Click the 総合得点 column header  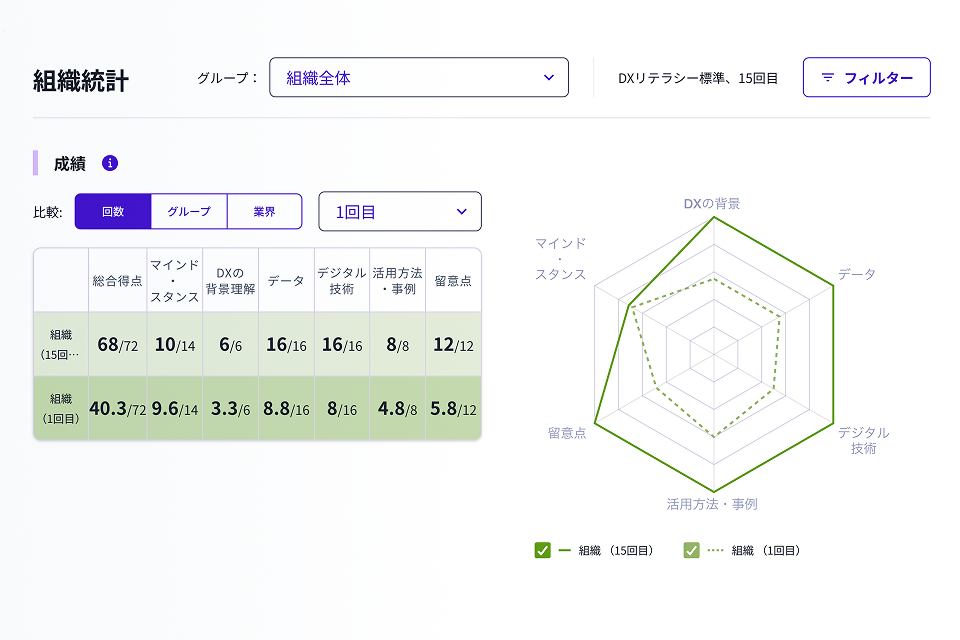click(118, 280)
